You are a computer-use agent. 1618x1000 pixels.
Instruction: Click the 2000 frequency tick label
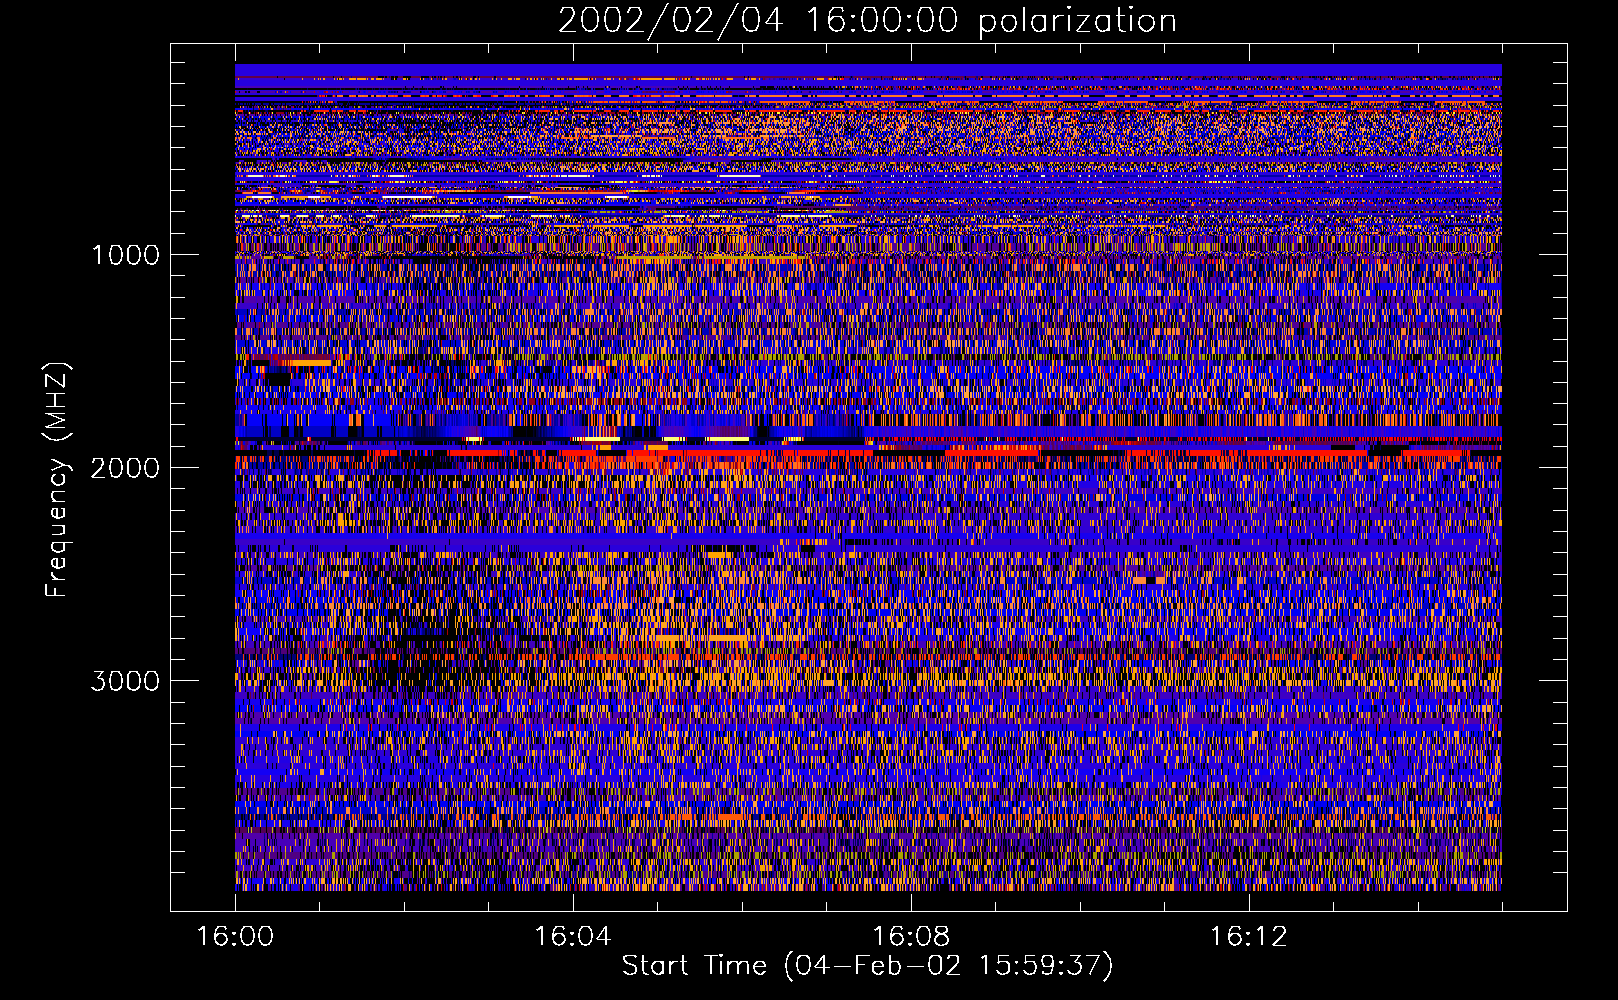[x=125, y=468]
